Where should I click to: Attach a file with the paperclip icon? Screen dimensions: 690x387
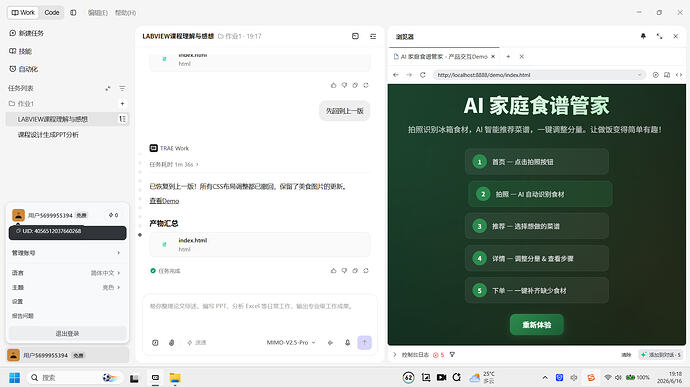(x=172, y=343)
